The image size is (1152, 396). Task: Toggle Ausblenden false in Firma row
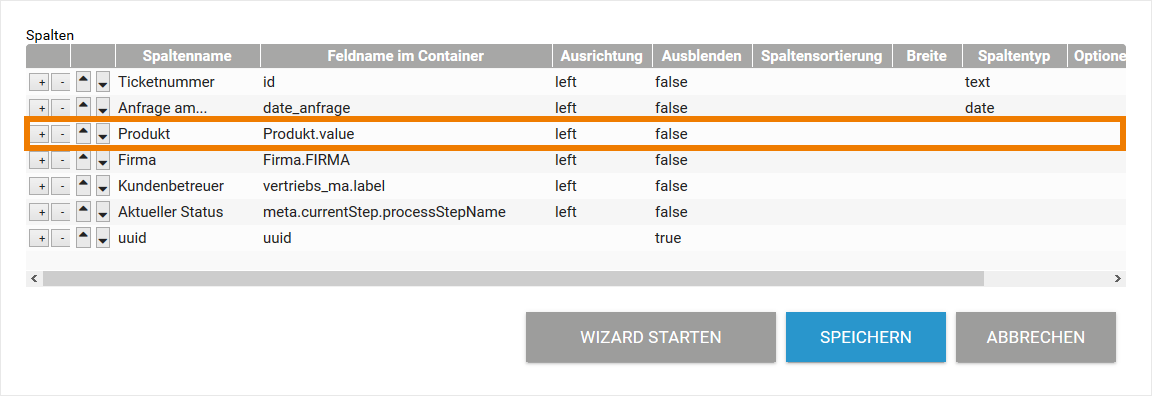point(671,160)
